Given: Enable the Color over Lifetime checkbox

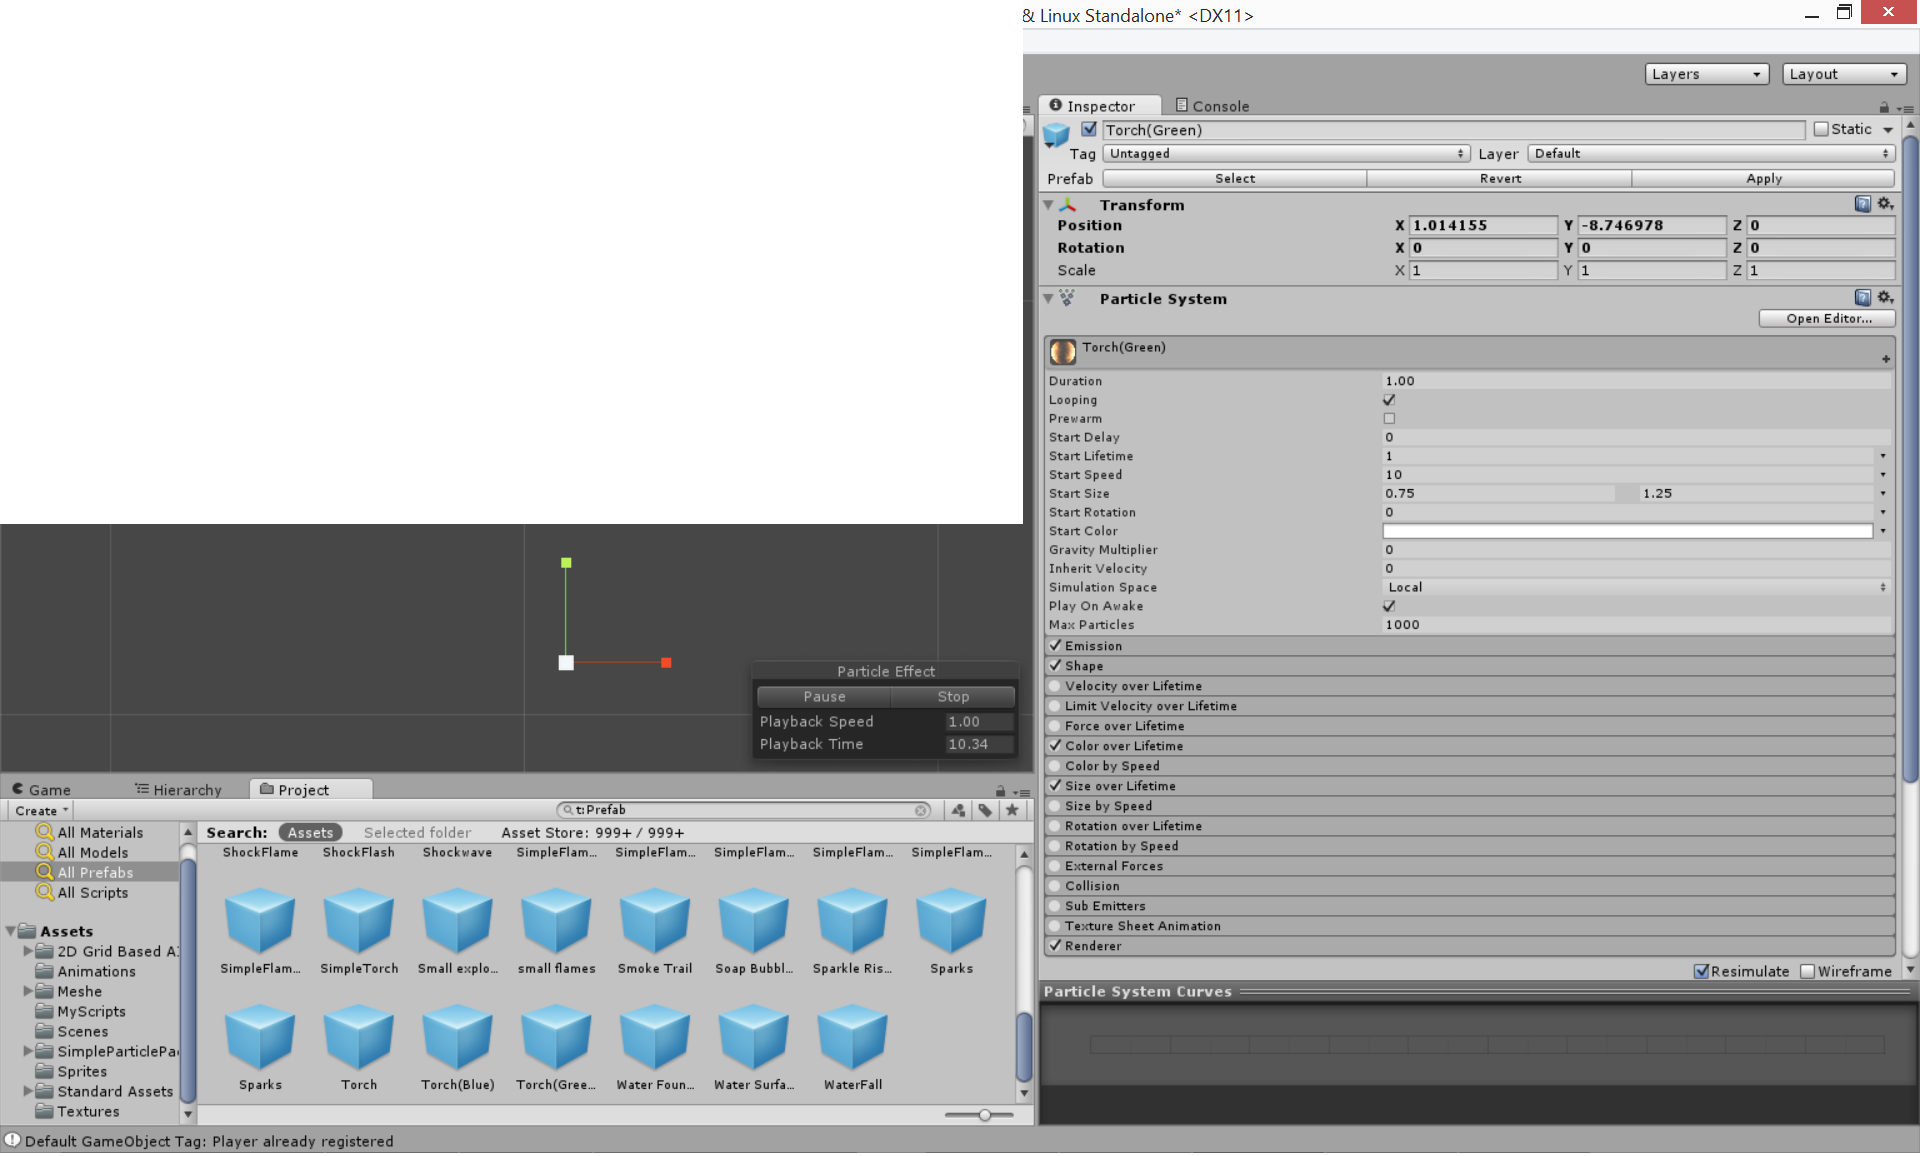Looking at the screenshot, I should [x=1055, y=745].
